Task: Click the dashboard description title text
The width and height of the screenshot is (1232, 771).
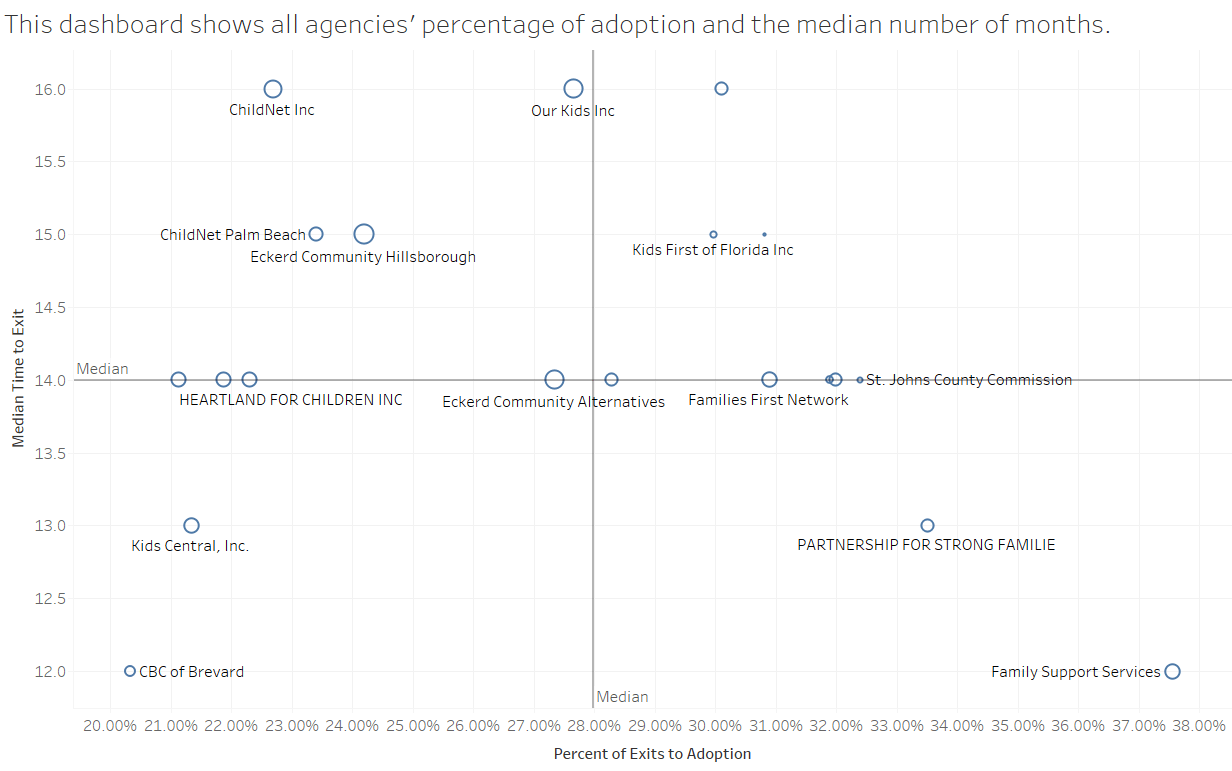Action: point(557,24)
